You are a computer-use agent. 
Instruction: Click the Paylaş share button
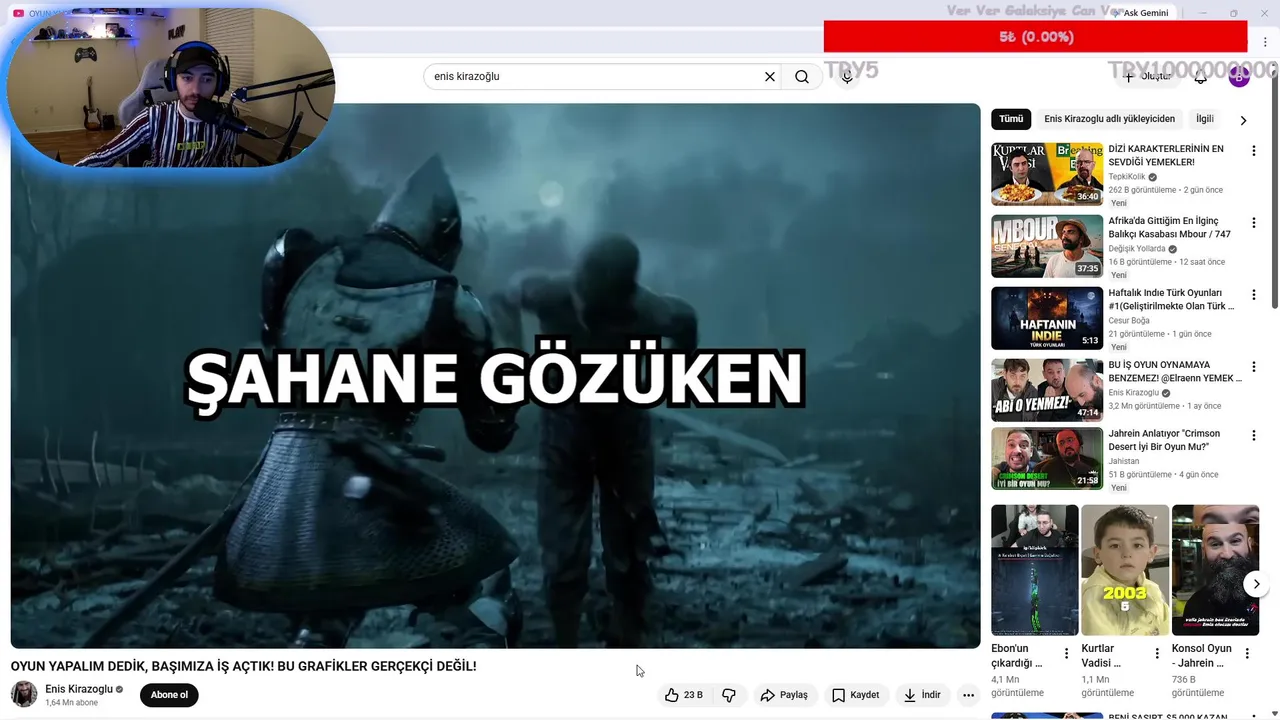[x=784, y=695]
